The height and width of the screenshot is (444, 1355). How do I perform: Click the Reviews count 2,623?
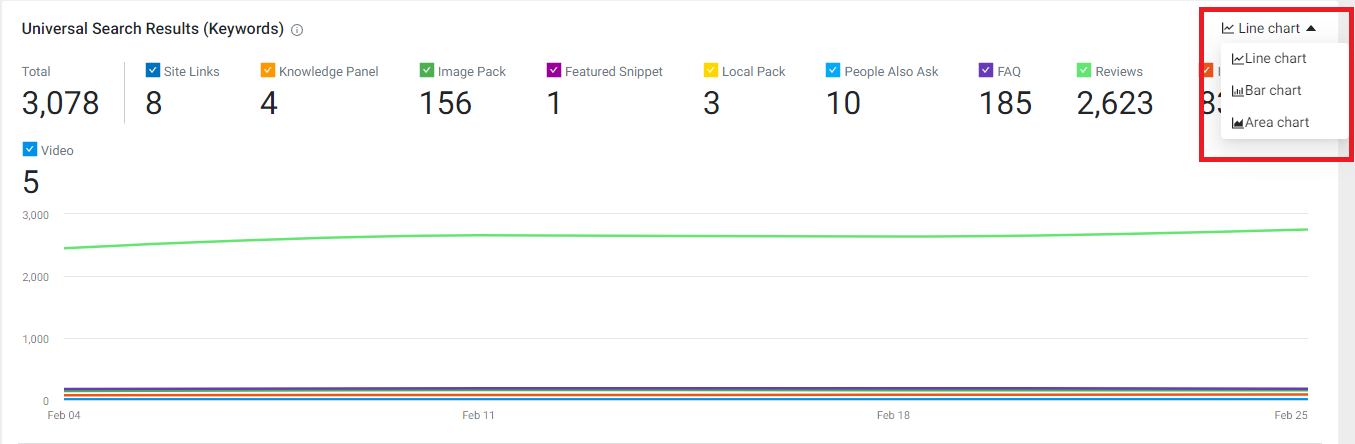pyautogui.click(x=1115, y=103)
